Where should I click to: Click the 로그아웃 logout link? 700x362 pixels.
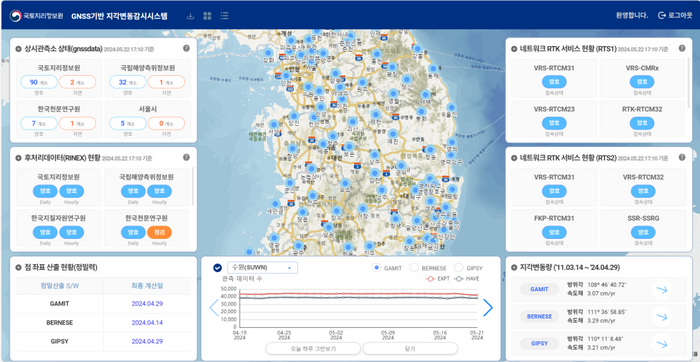click(x=675, y=16)
